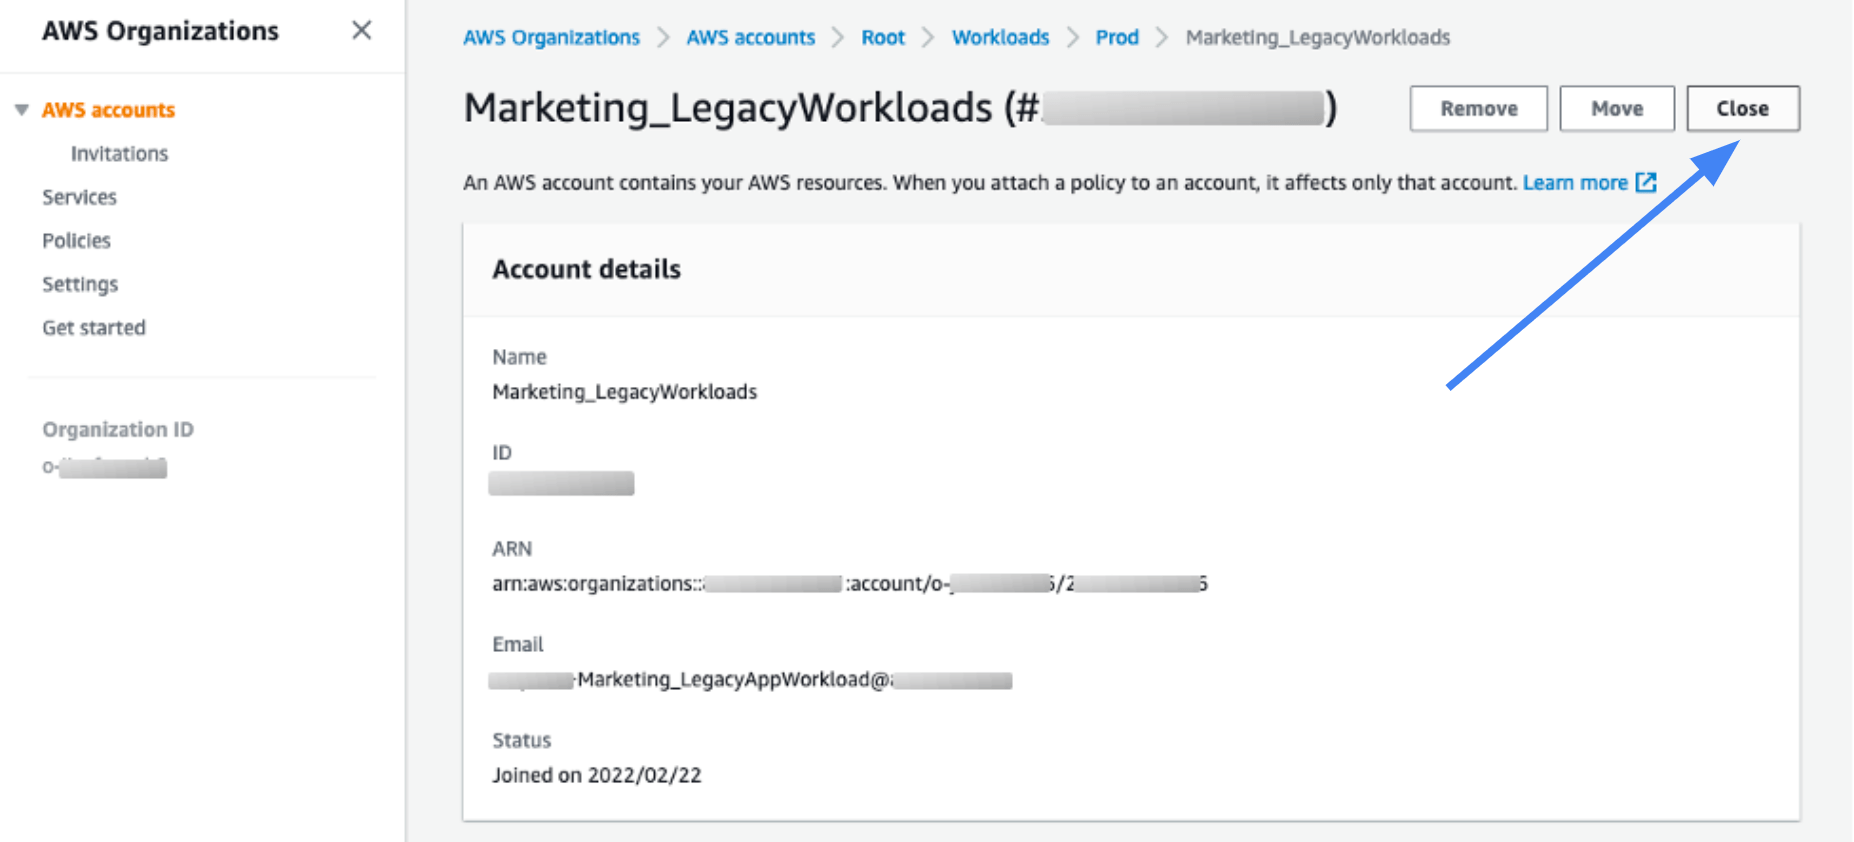
Task: Open the Policies sidebar item
Action: [76, 241]
